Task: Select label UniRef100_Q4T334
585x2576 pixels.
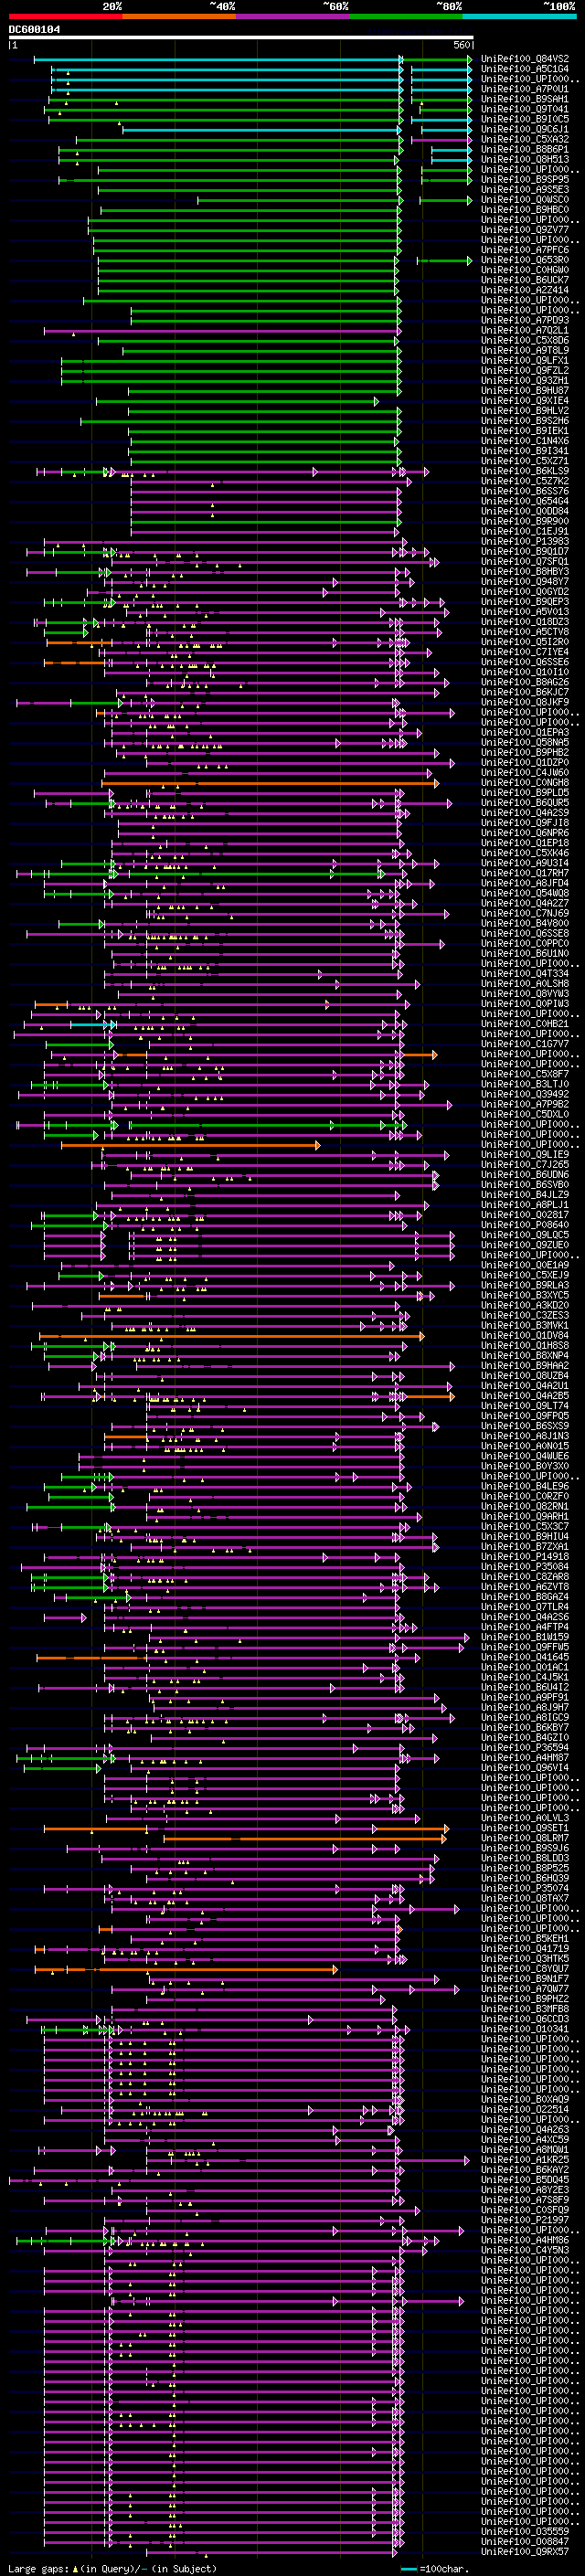Action: coord(525,973)
